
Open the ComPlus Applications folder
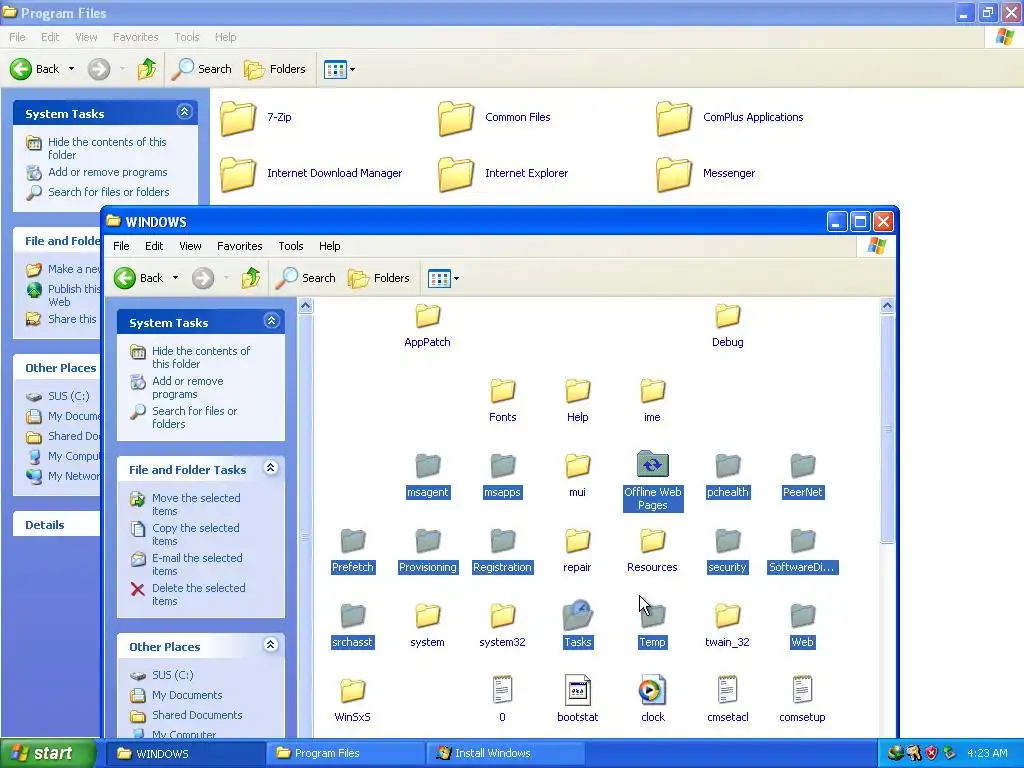pyautogui.click(x=729, y=118)
